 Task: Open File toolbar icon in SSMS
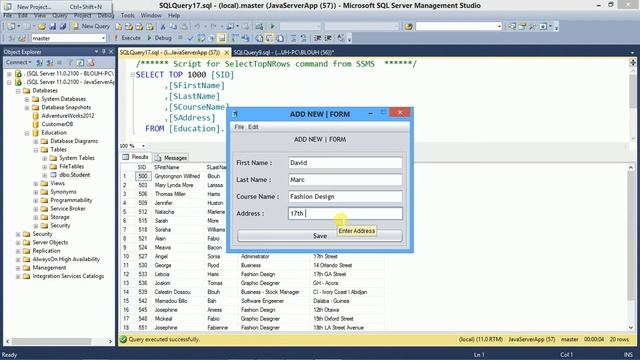[42, 27]
